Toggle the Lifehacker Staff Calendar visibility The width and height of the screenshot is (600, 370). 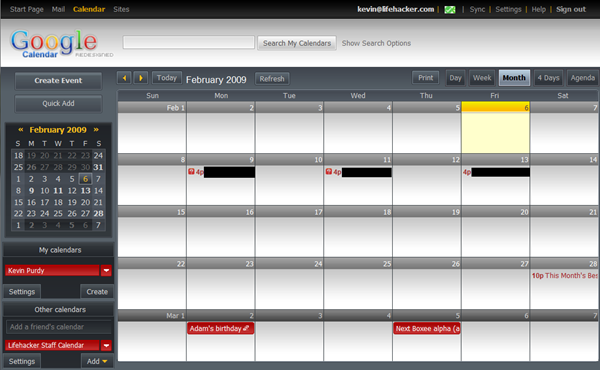point(52,345)
